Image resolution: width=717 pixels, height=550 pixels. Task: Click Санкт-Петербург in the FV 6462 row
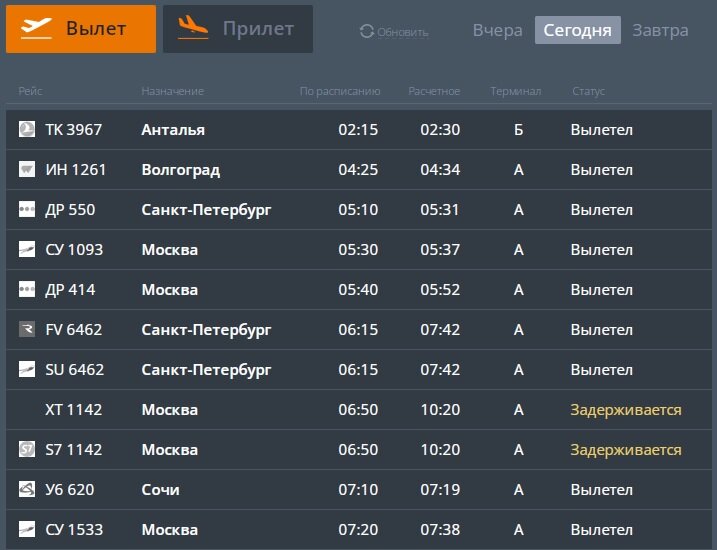tap(206, 330)
